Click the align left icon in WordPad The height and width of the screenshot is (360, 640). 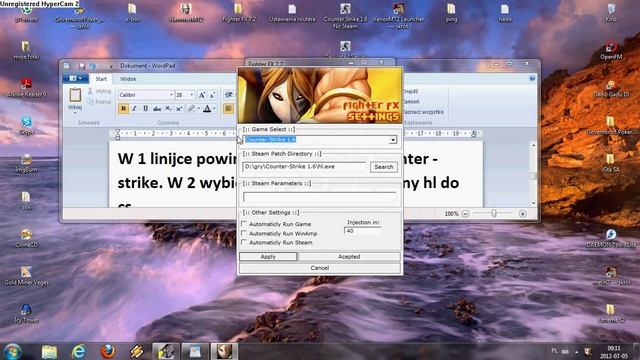tap(229, 109)
